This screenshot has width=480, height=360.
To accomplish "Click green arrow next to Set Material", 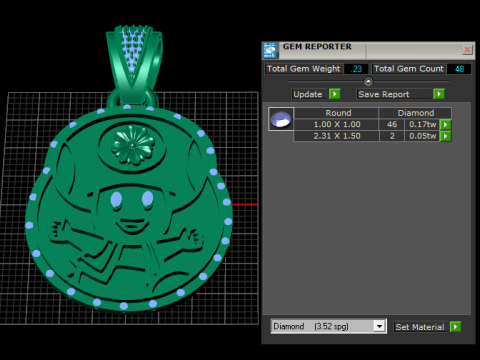I will pos(455,327).
